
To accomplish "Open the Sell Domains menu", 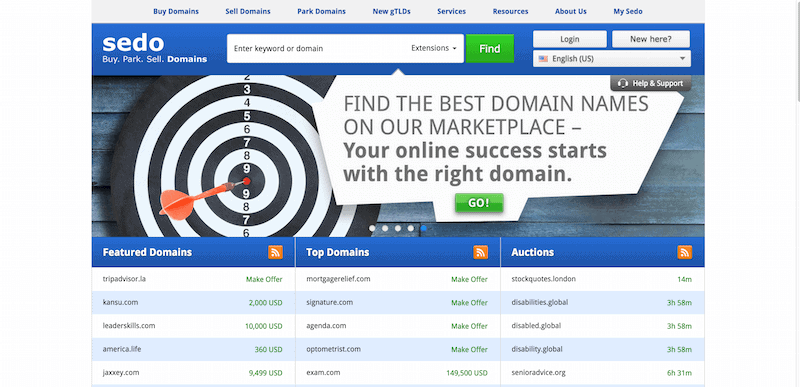I will [x=248, y=11].
